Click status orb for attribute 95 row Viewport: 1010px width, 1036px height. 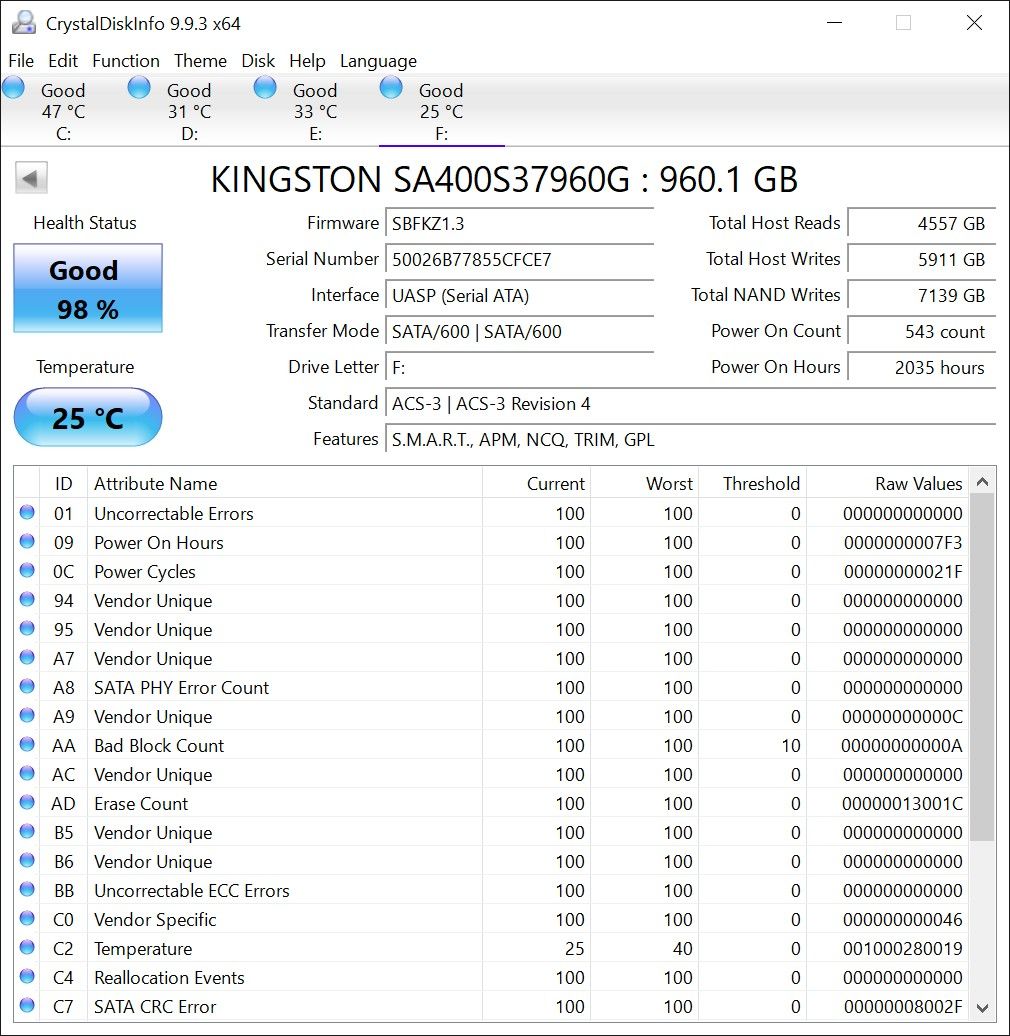27,628
